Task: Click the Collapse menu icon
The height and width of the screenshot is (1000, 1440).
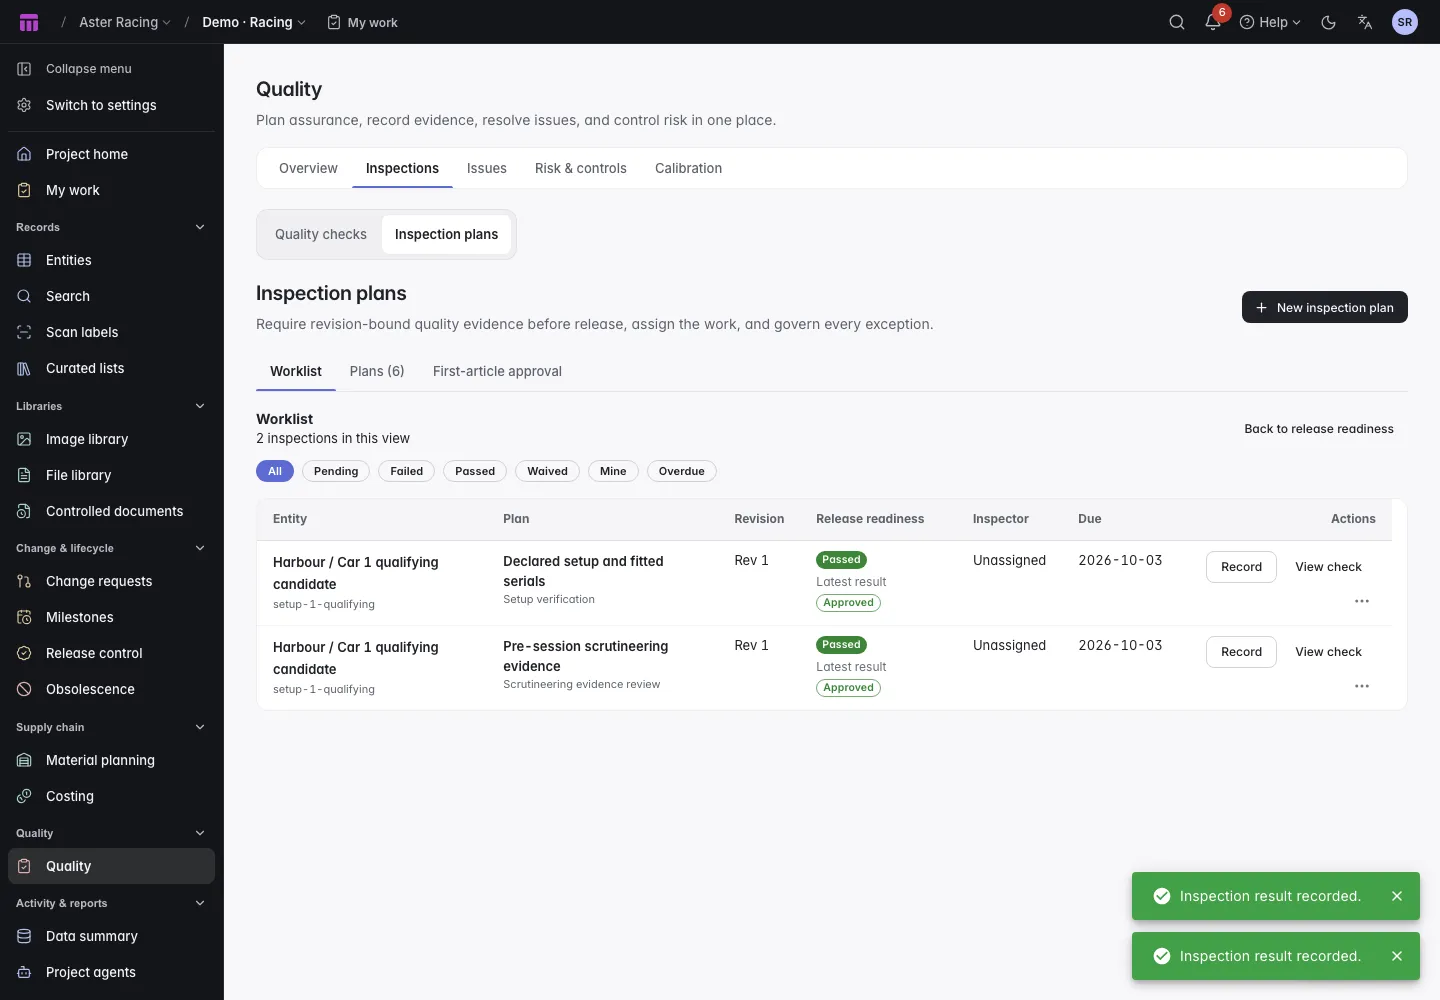Action: 24,69
